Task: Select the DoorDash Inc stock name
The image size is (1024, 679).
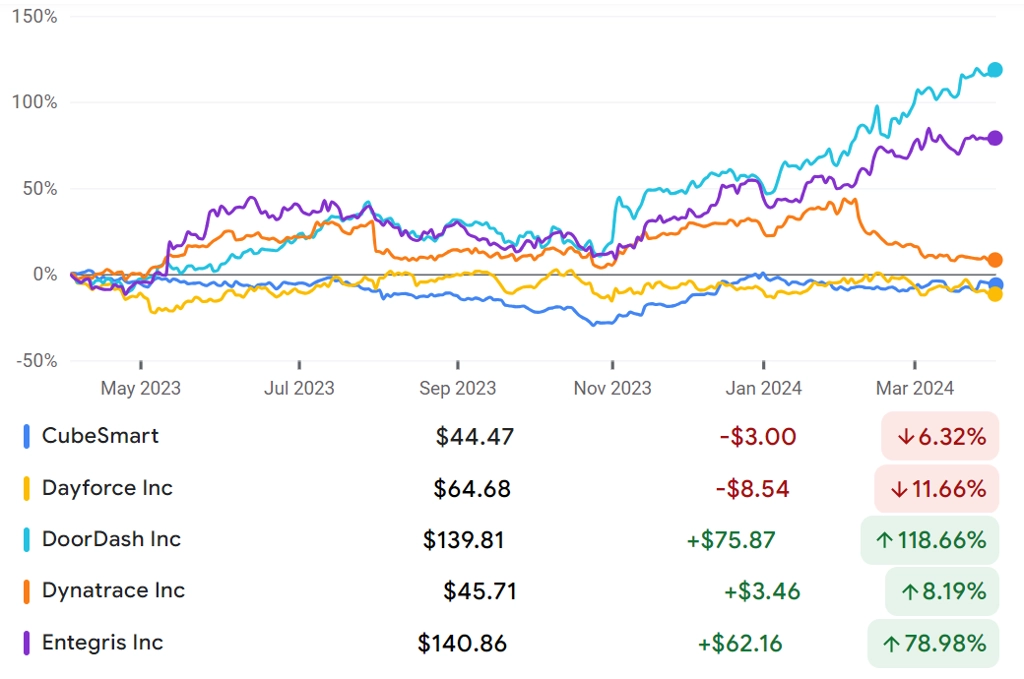Action: click(111, 539)
